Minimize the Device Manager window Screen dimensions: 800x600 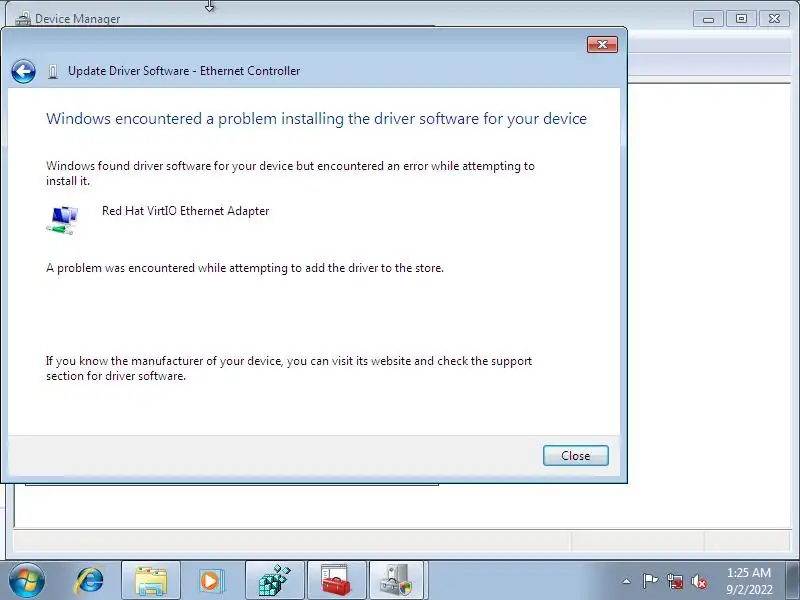[708, 19]
